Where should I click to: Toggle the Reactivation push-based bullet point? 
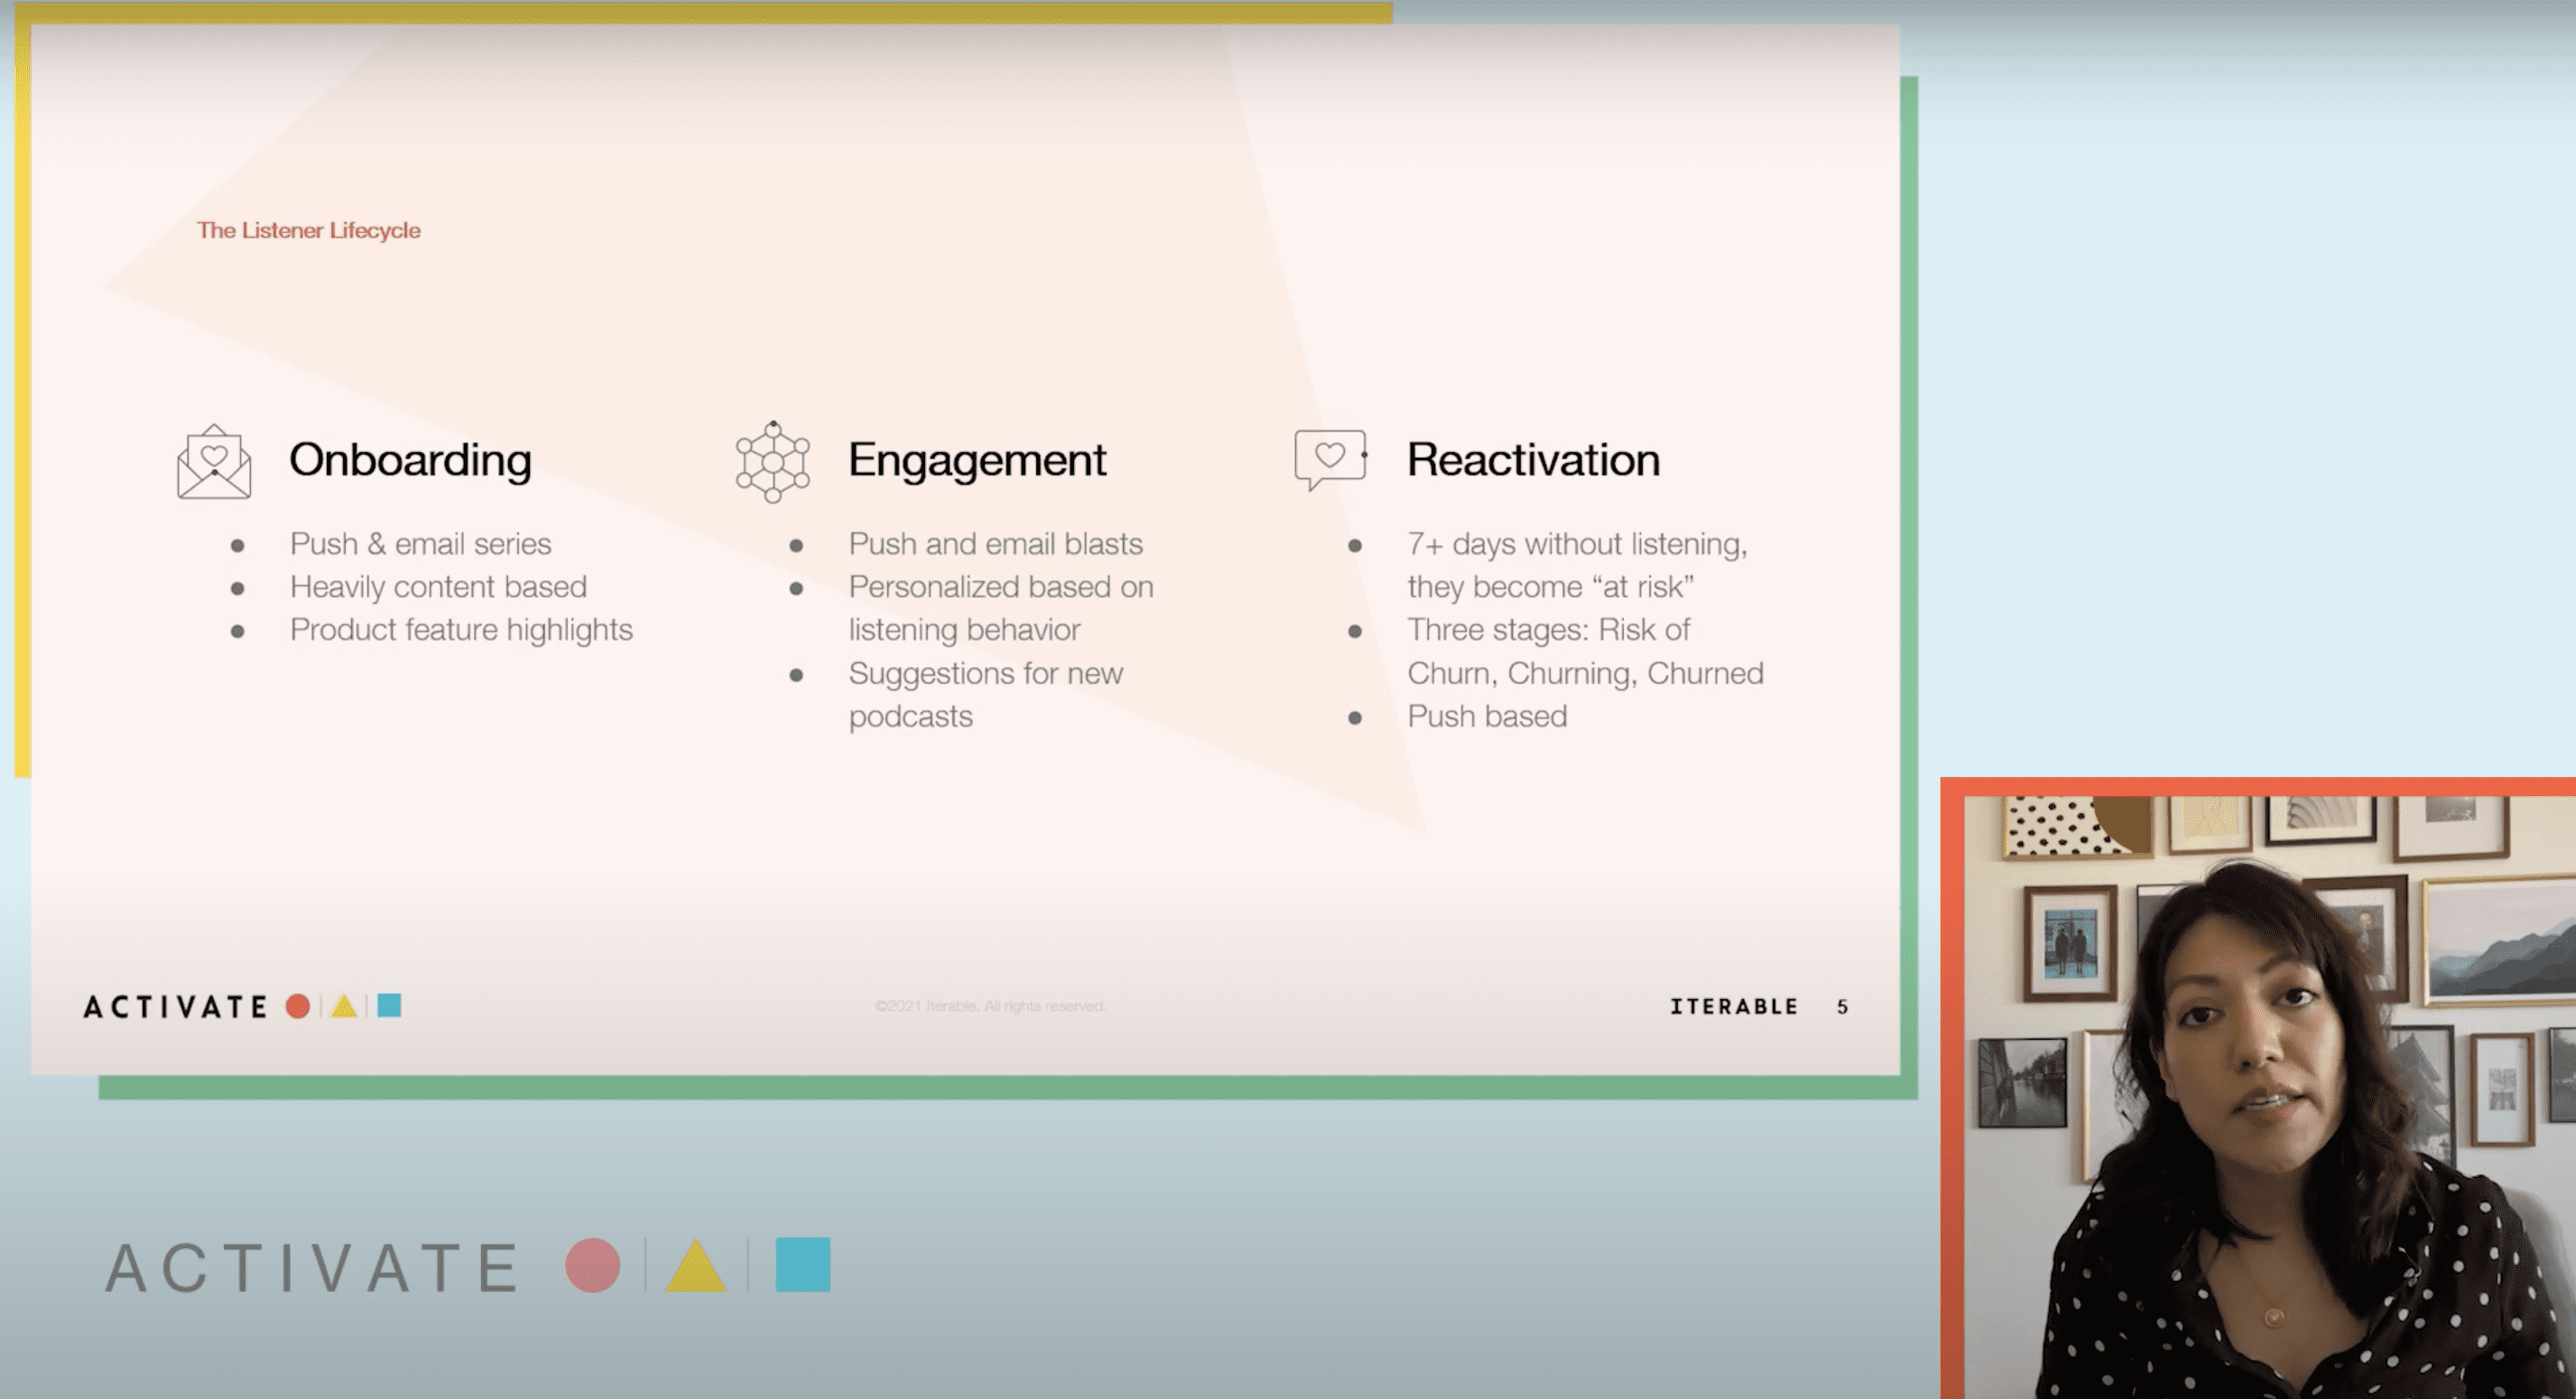[1474, 715]
